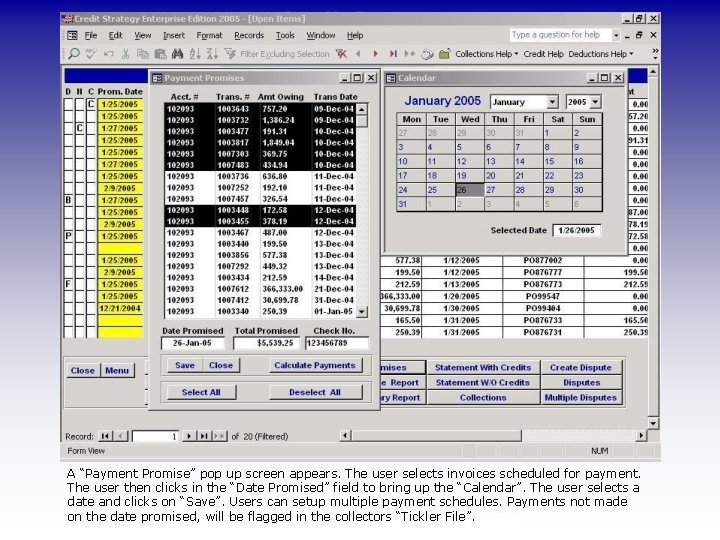Open the Type a question dropdown arrow
The height and width of the screenshot is (540, 720).
616,35
